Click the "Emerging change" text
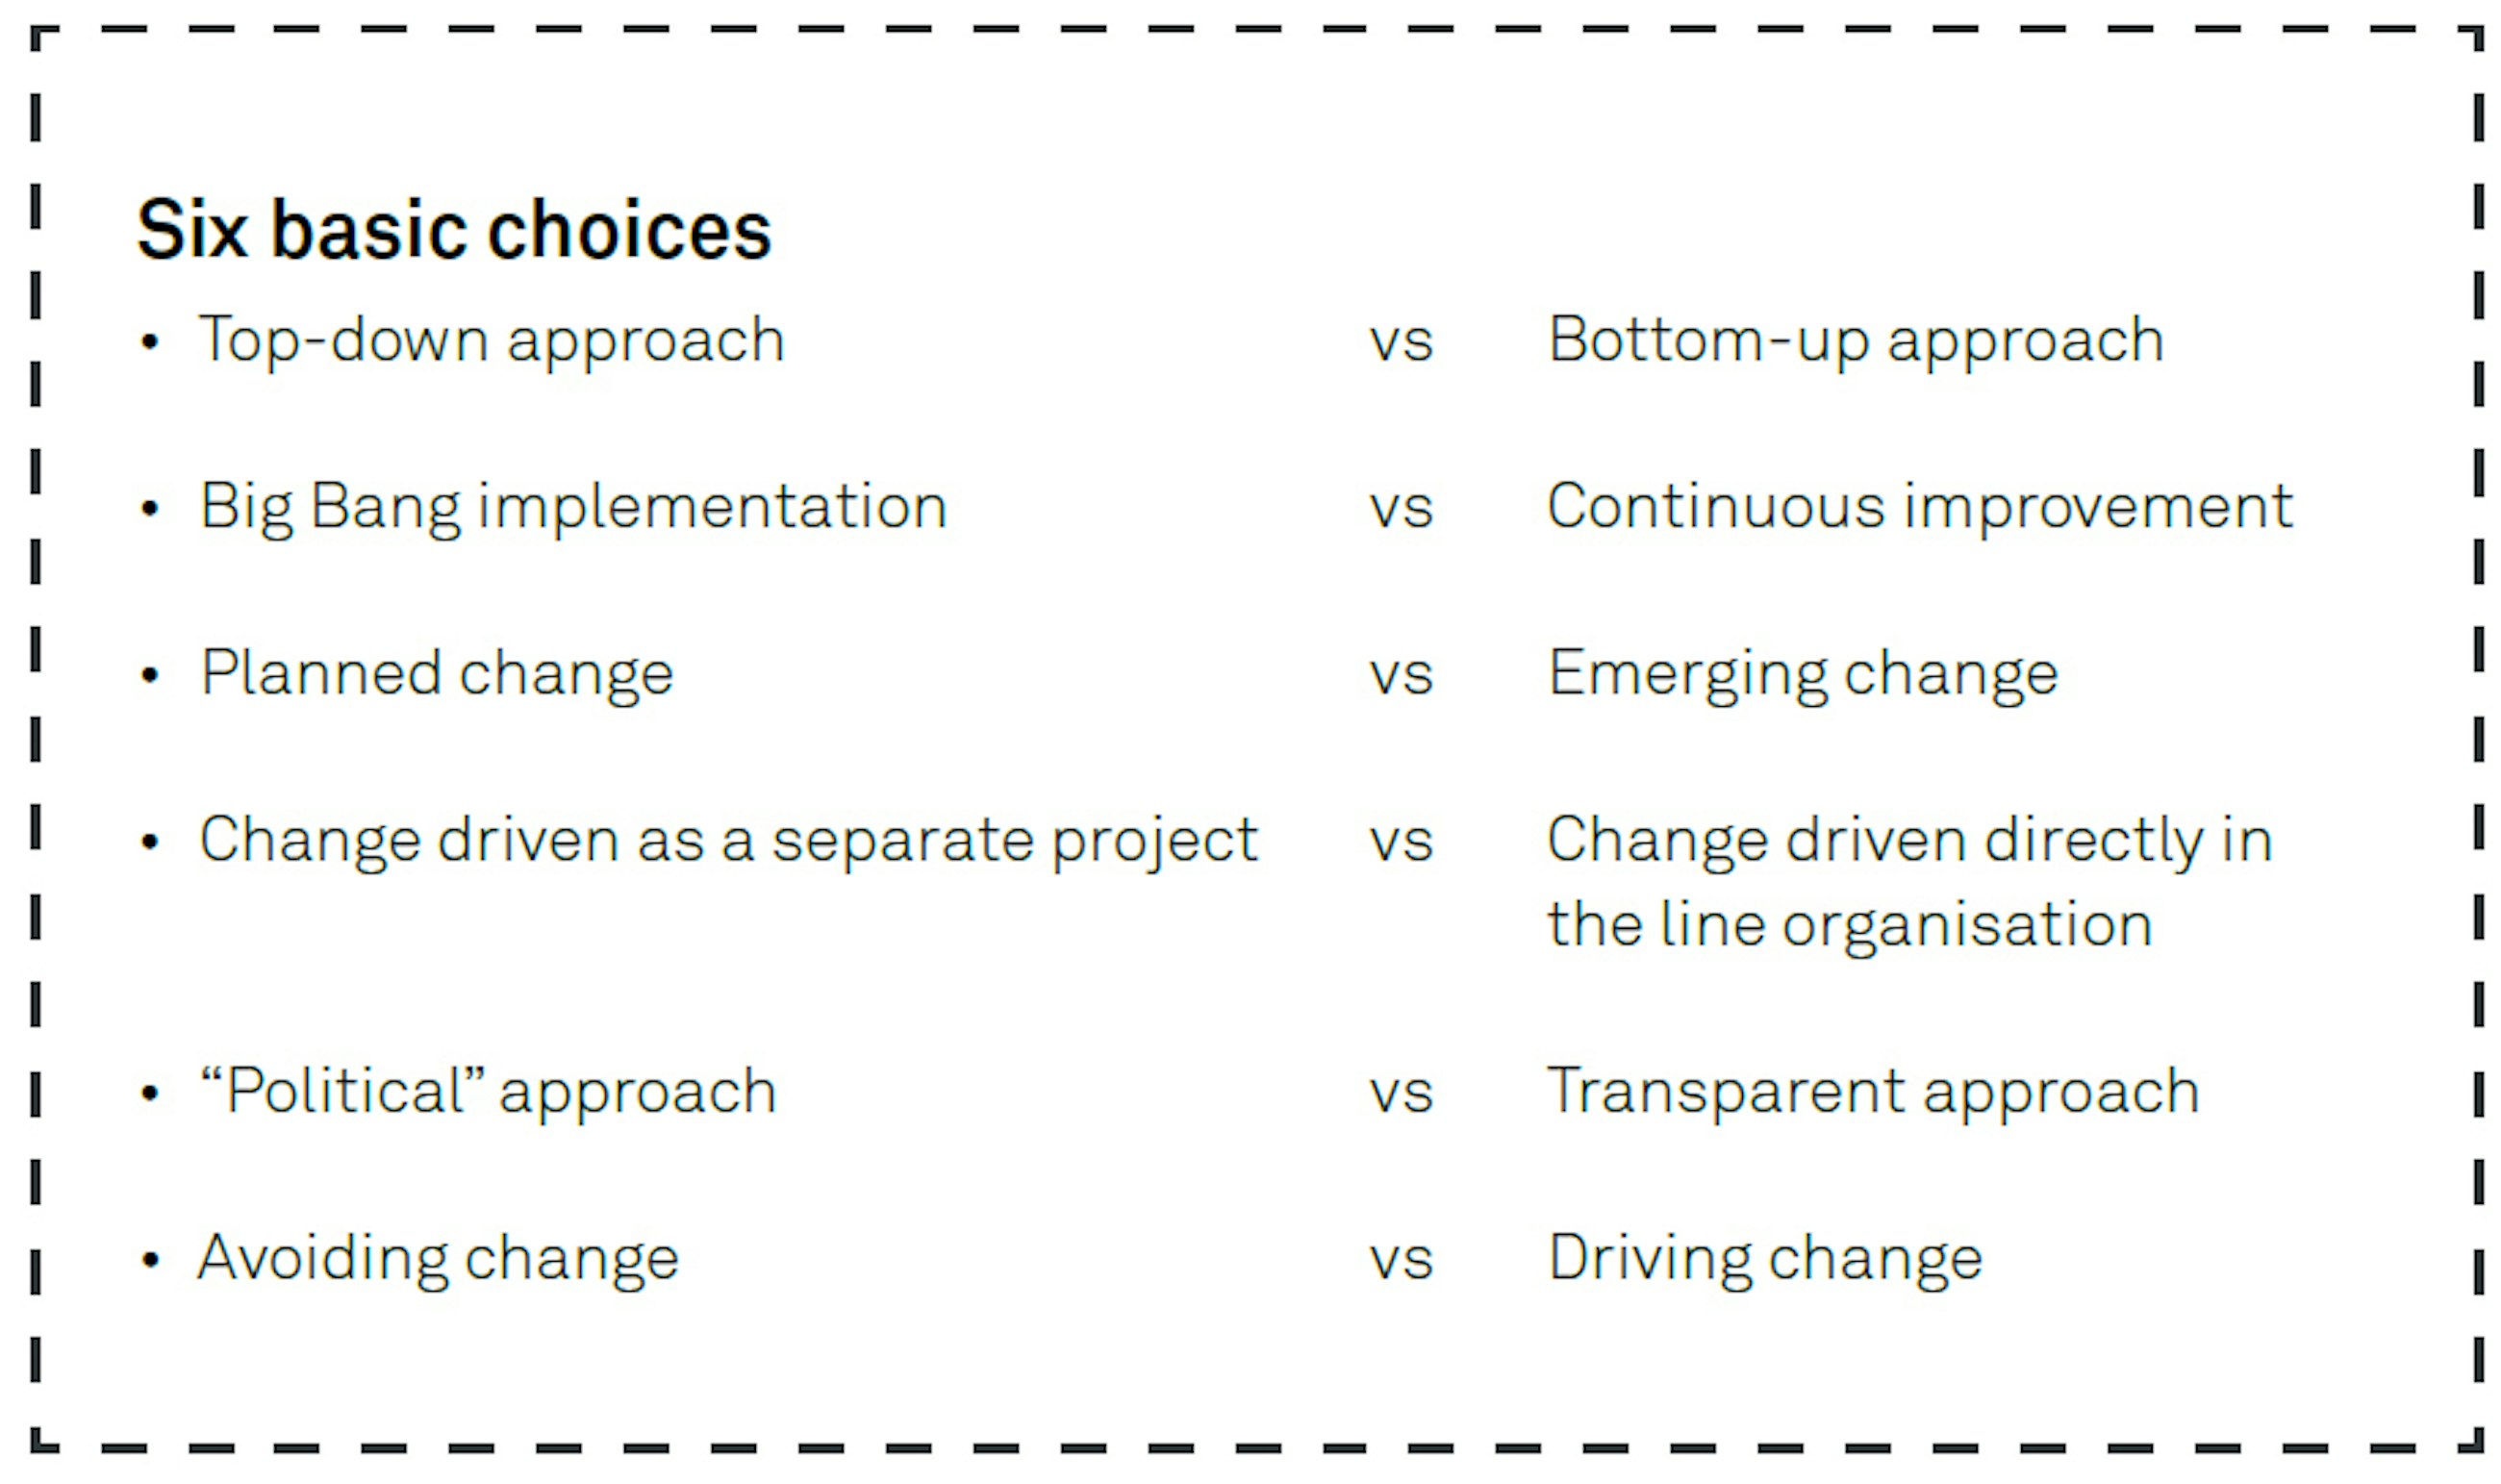Screen dimensions: 2501x1484 (1802, 673)
